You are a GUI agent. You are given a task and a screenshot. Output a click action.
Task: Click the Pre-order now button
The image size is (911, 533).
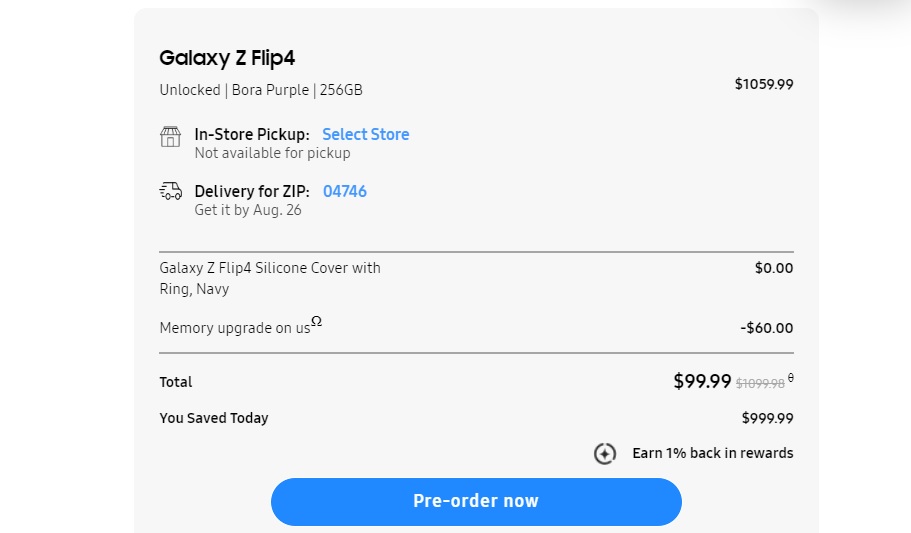click(476, 502)
